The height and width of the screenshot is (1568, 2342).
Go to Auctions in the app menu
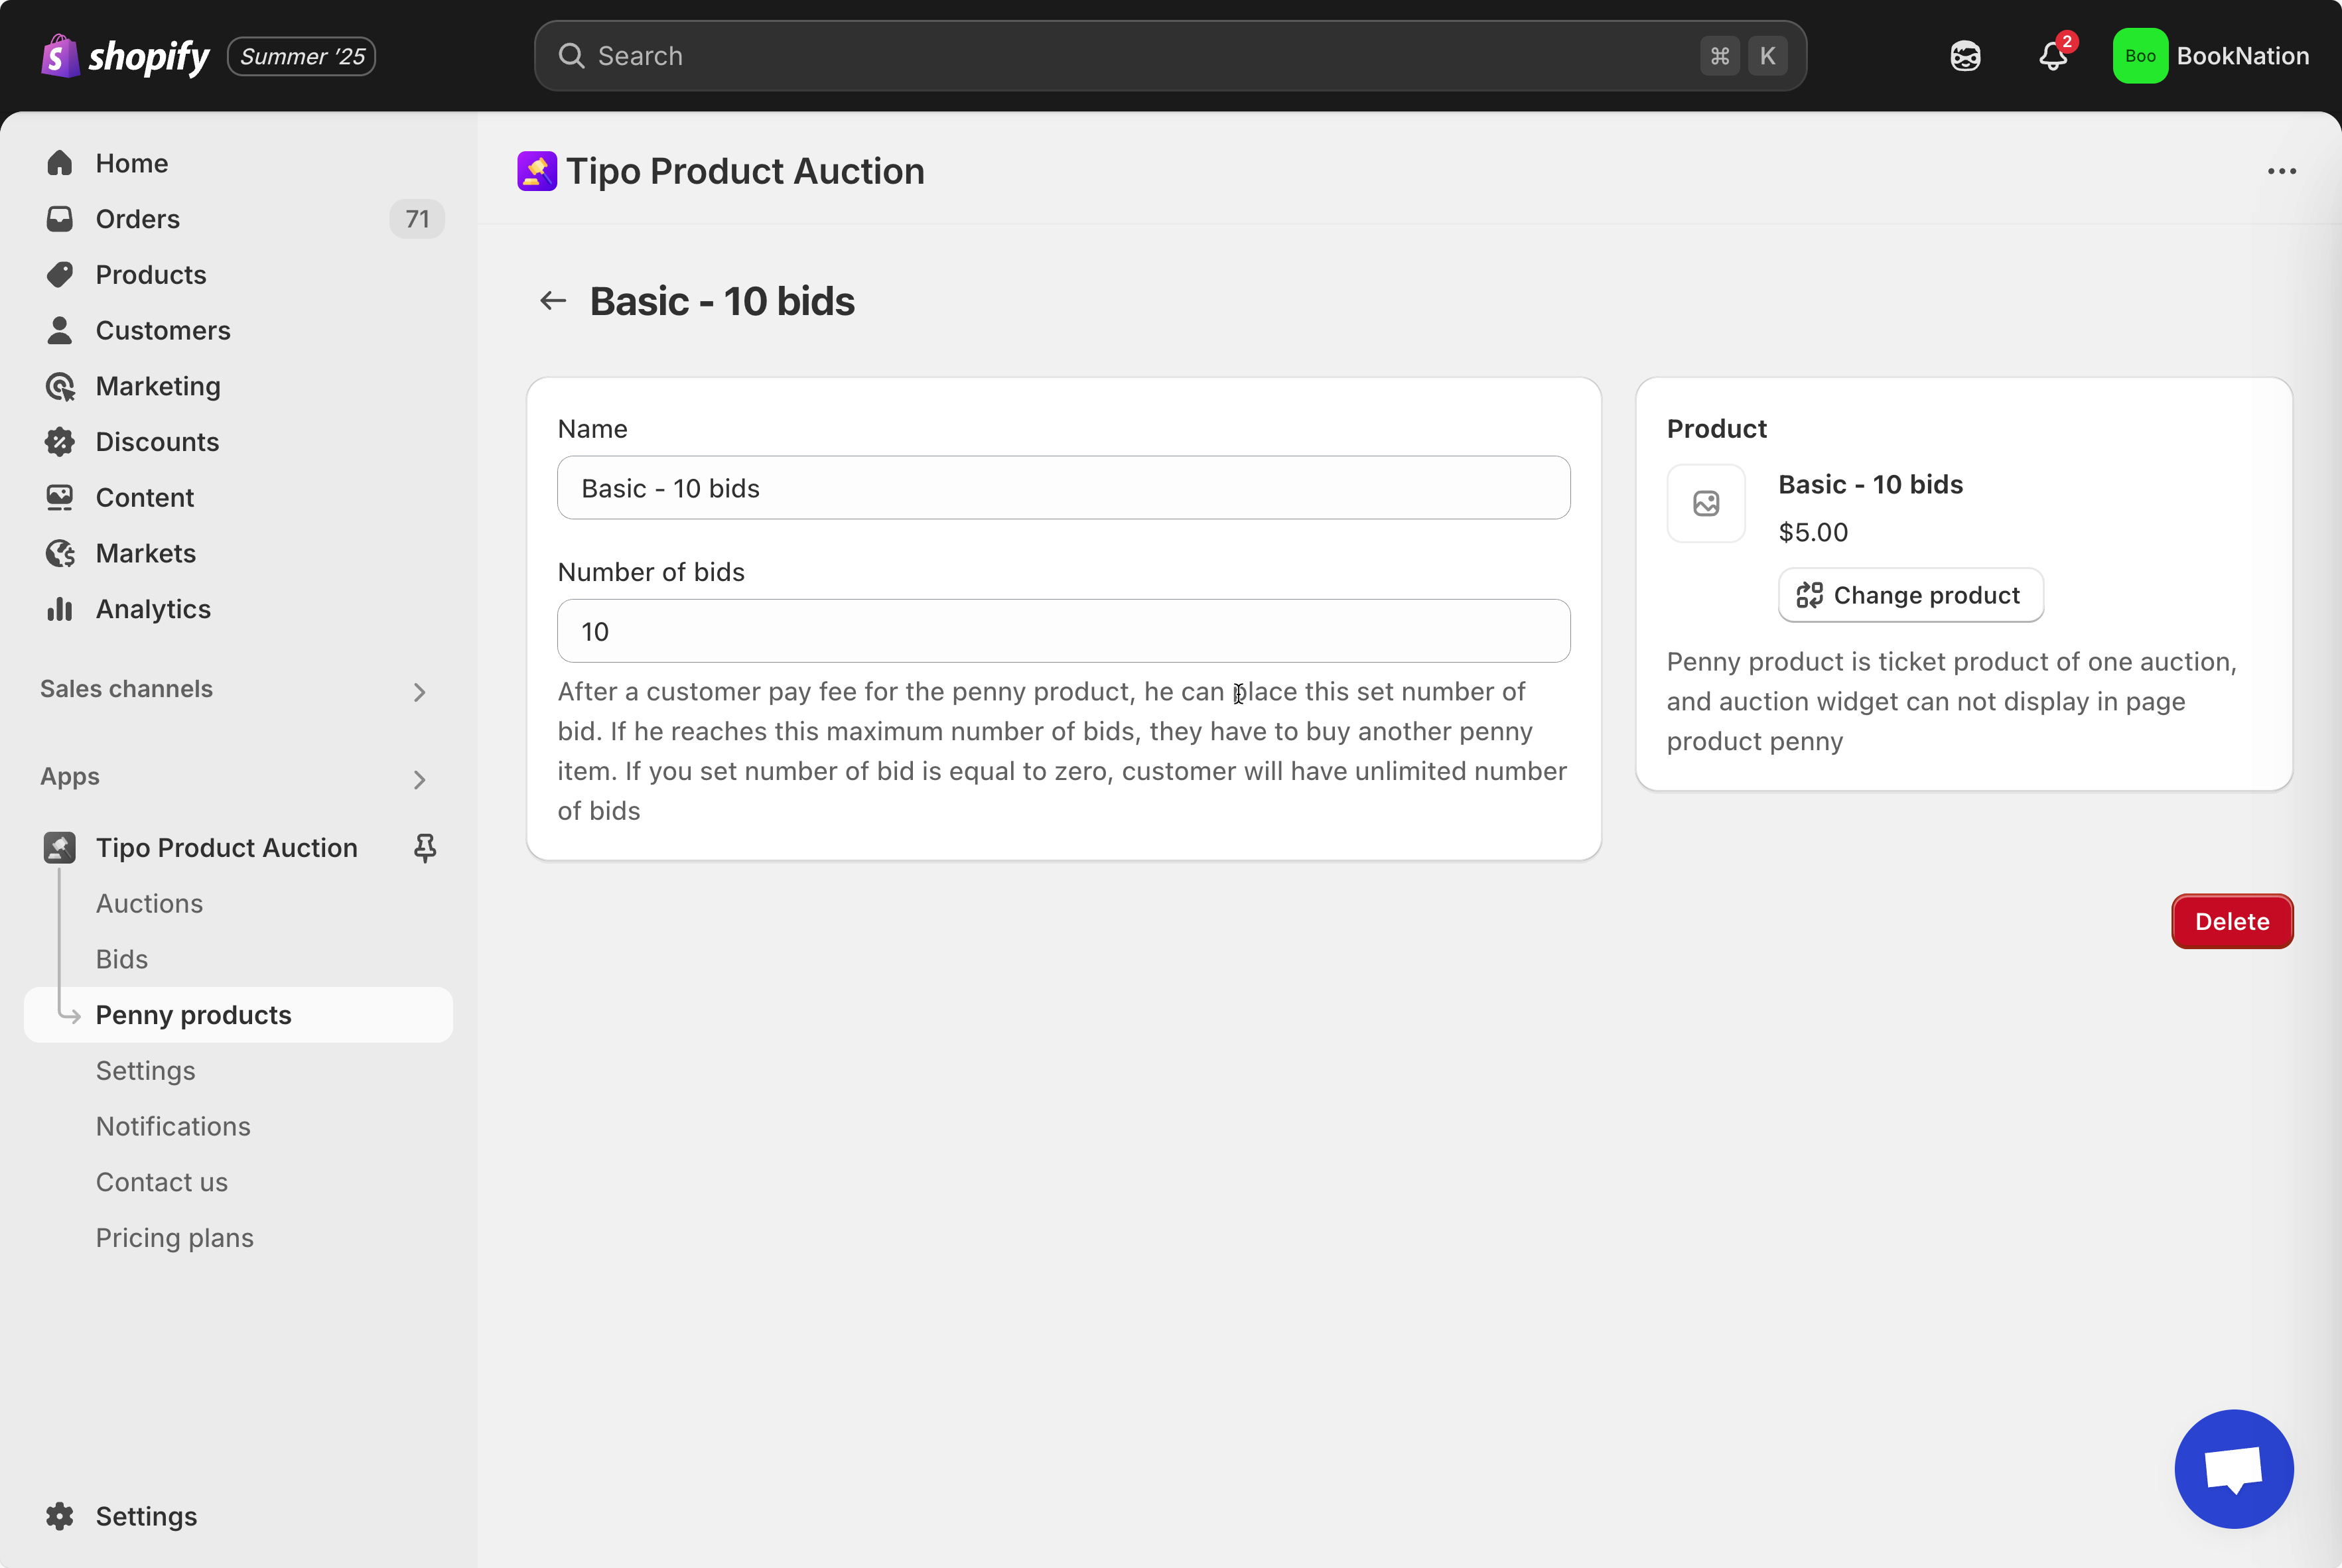[149, 903]
